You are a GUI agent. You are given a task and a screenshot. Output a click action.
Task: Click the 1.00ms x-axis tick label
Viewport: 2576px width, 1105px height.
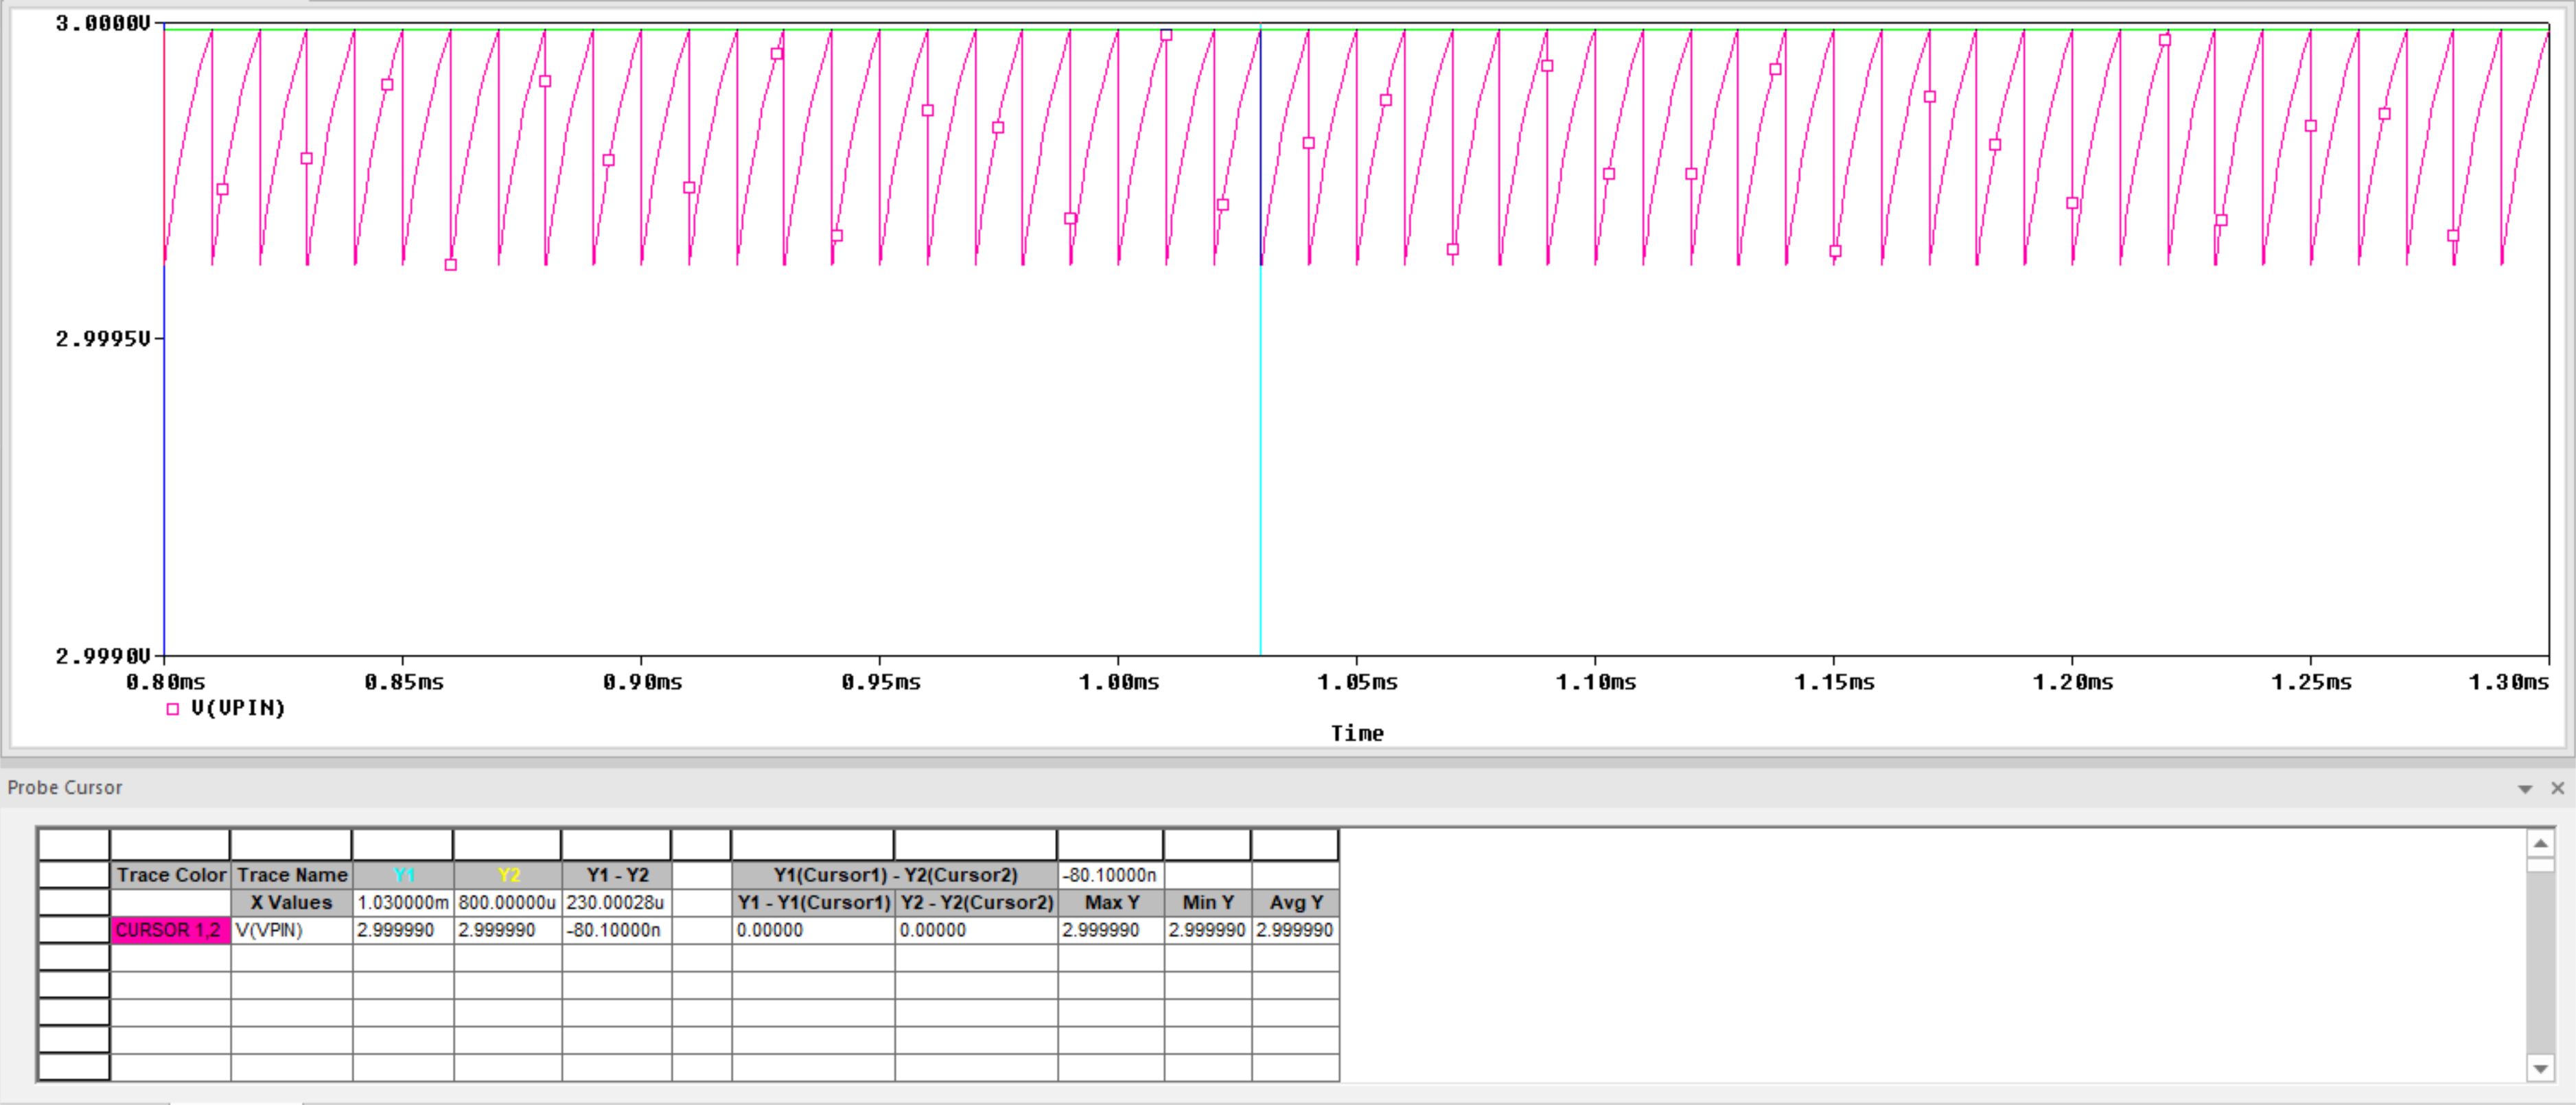coord(1118,682)
